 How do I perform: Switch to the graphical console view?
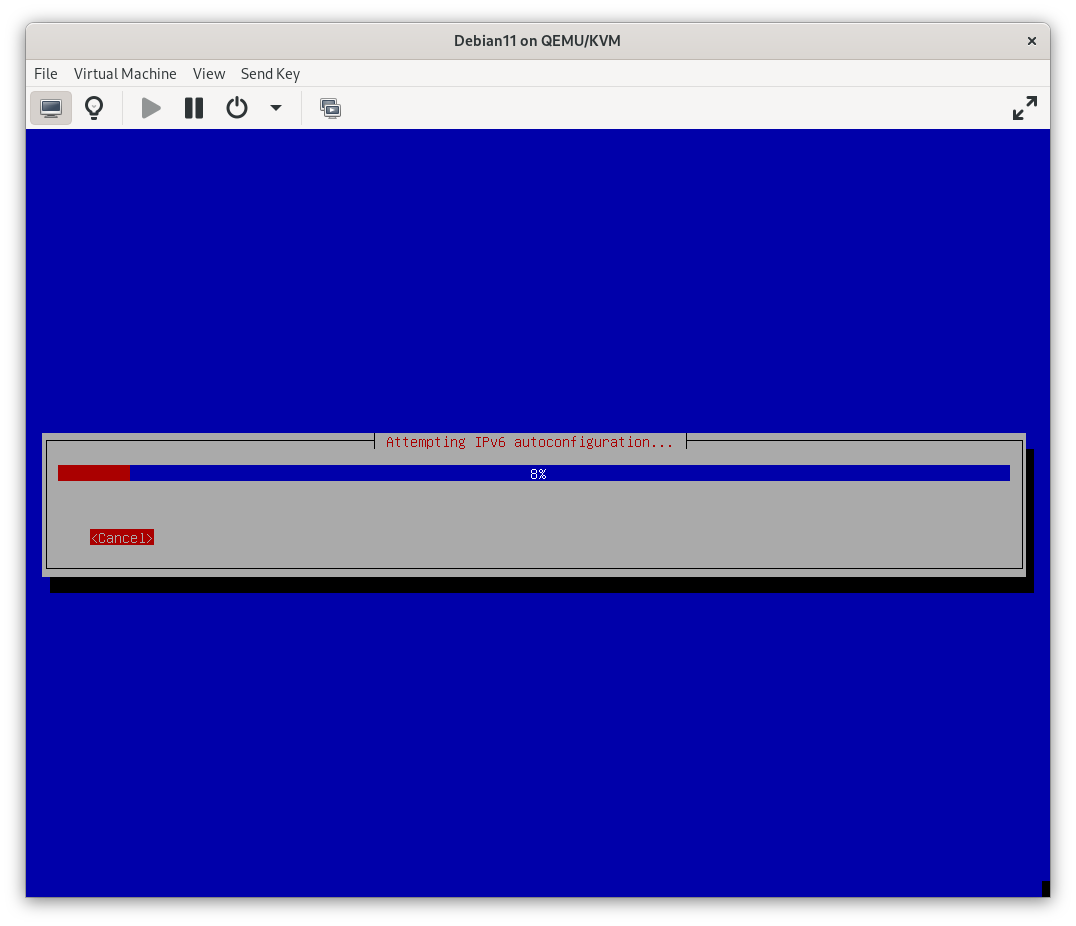[x=50, y=107]
